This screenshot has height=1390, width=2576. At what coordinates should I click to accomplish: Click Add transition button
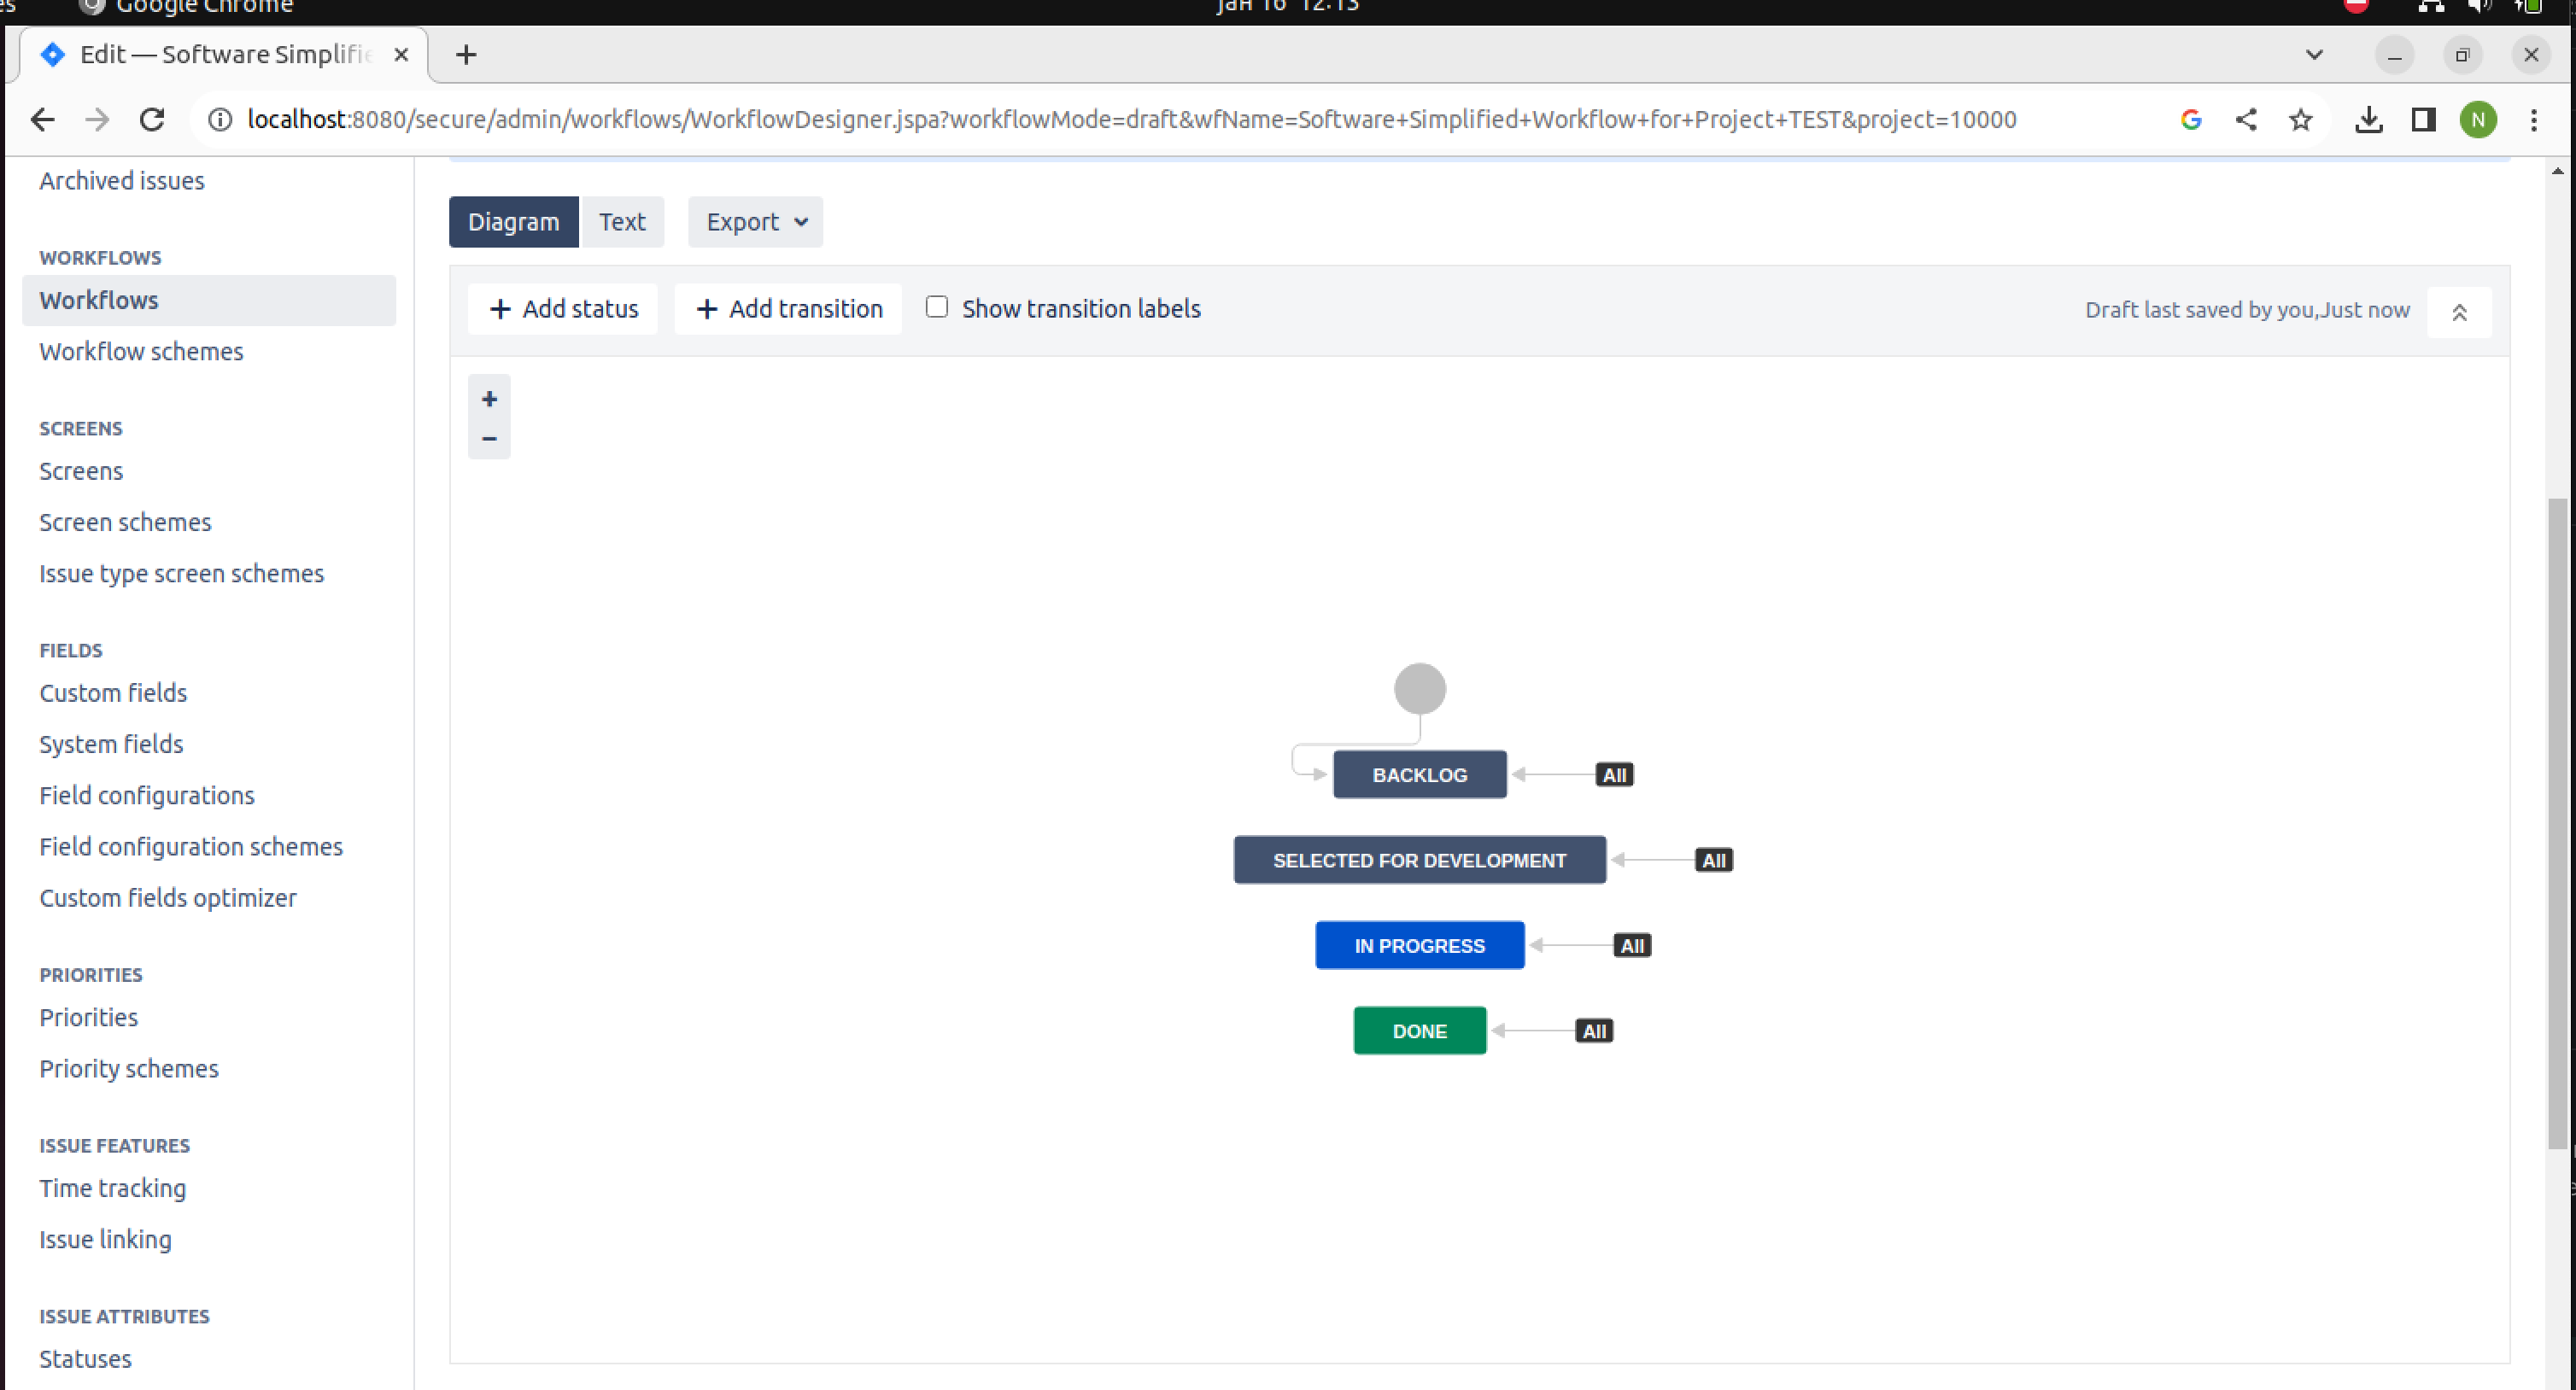(788, 309)
